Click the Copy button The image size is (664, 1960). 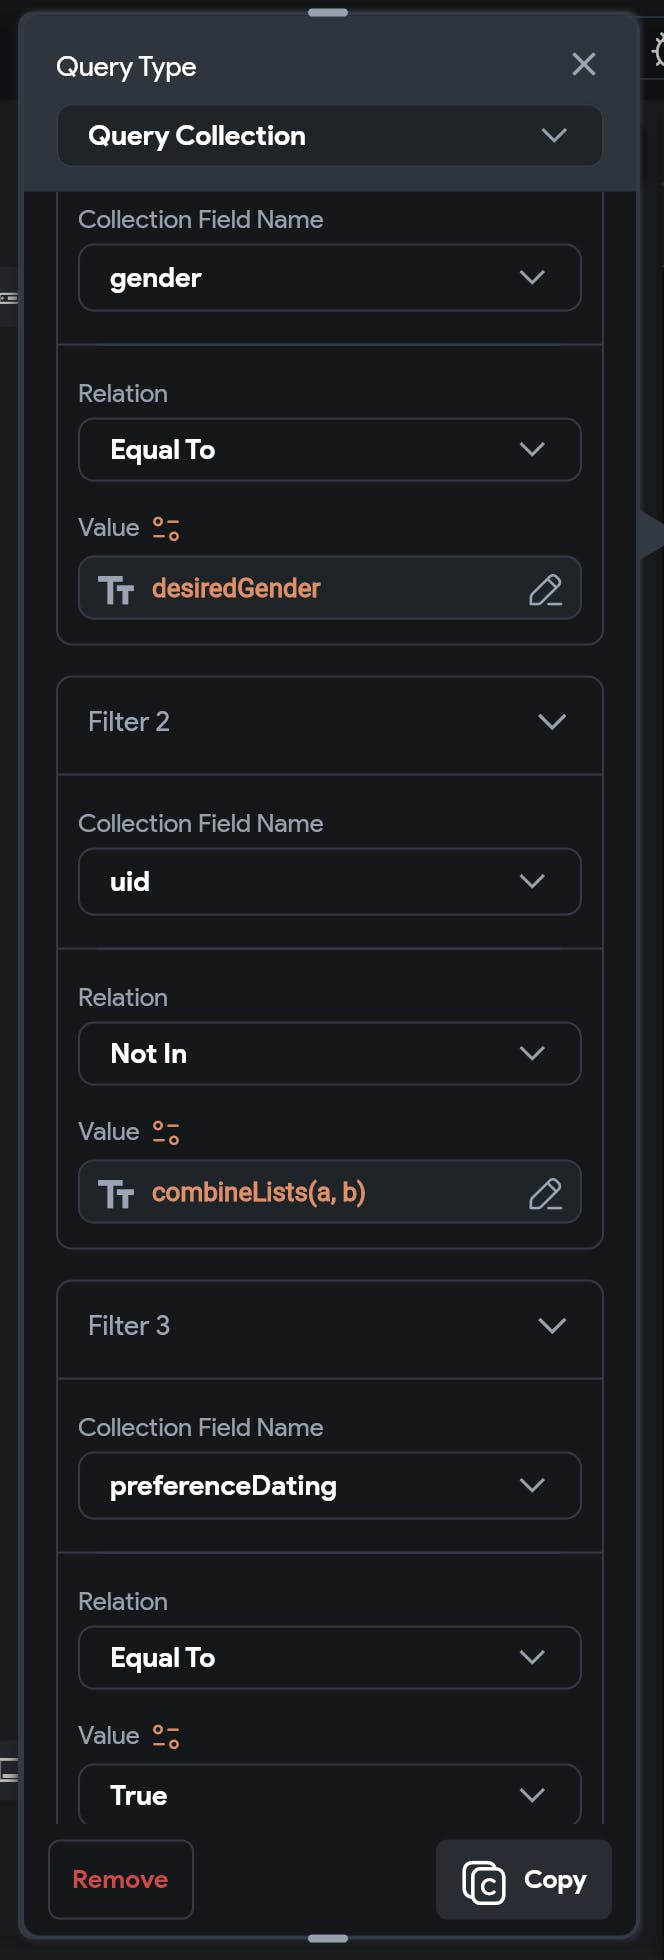(524, 1879)
